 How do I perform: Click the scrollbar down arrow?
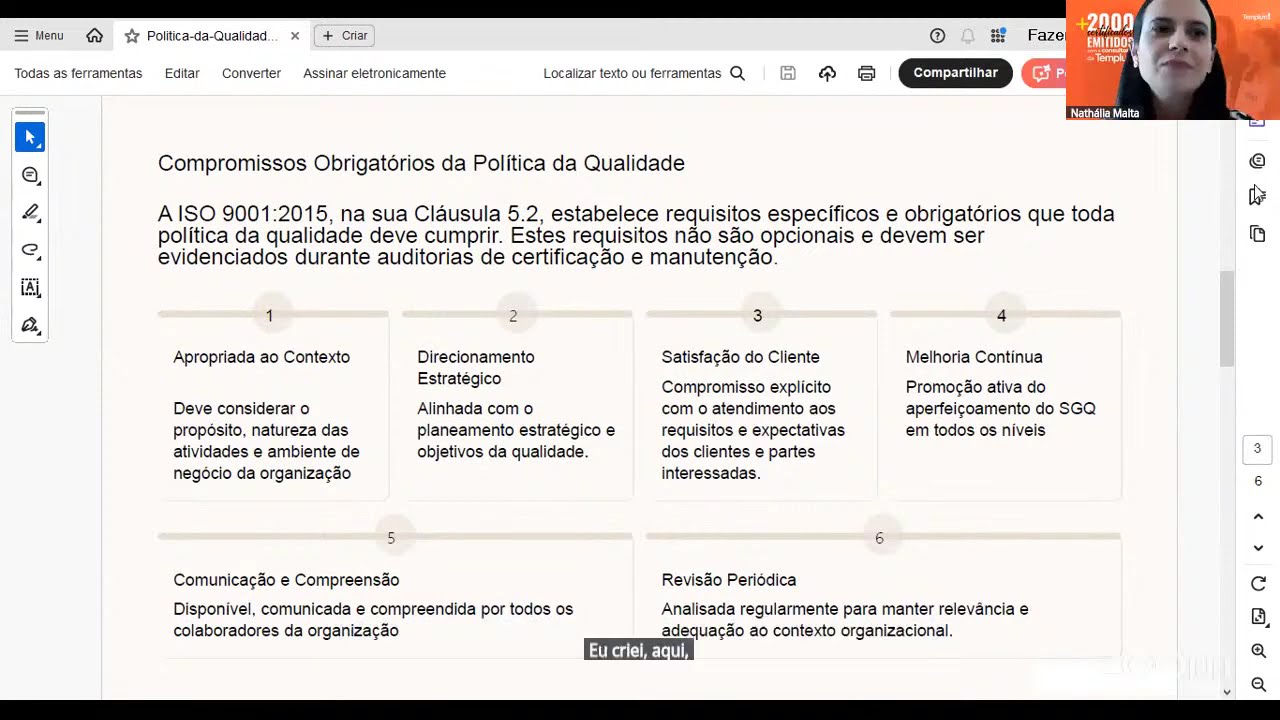(1227, 692)
